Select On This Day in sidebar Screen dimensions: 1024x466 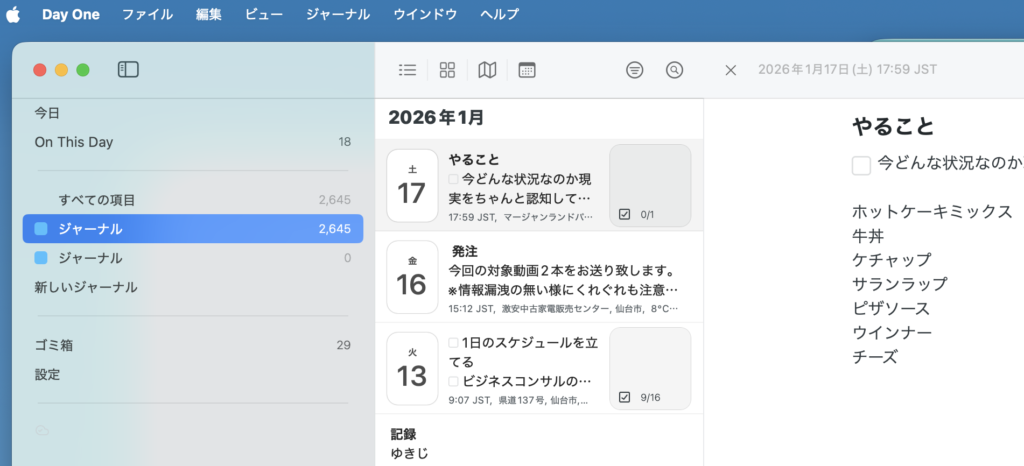click(74, 142)
